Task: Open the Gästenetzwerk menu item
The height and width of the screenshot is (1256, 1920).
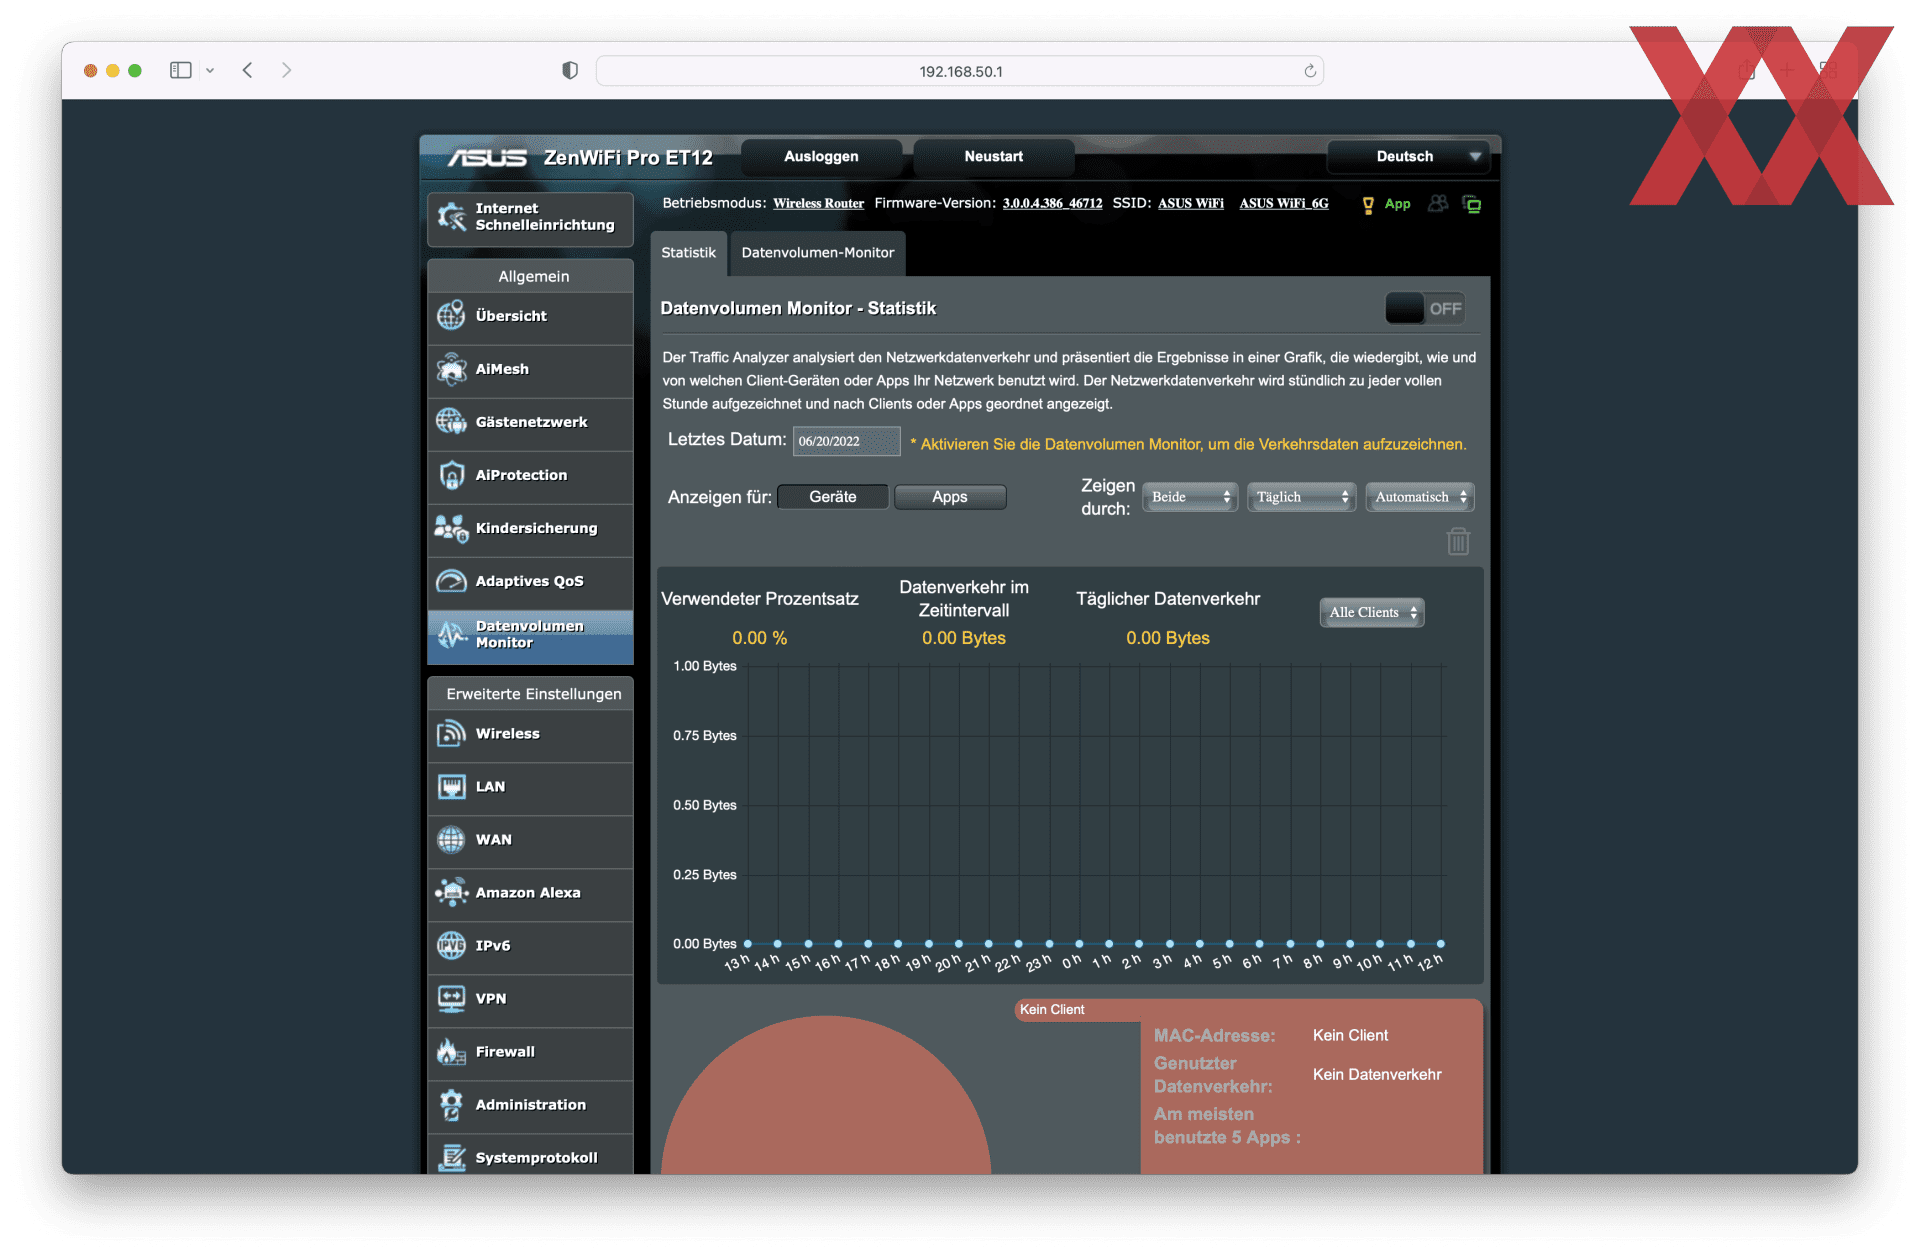Action: [531, 422]
